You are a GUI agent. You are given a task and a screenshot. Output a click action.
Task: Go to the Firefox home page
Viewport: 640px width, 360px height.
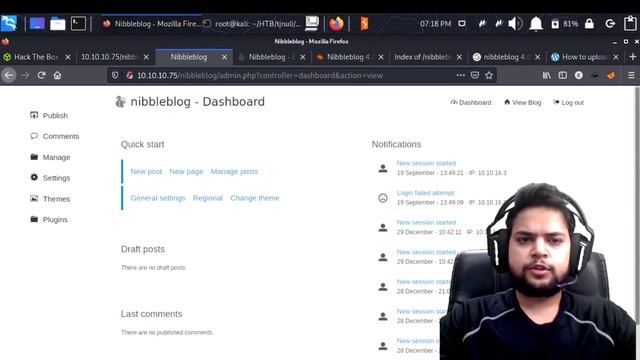[x=58, y=76]
